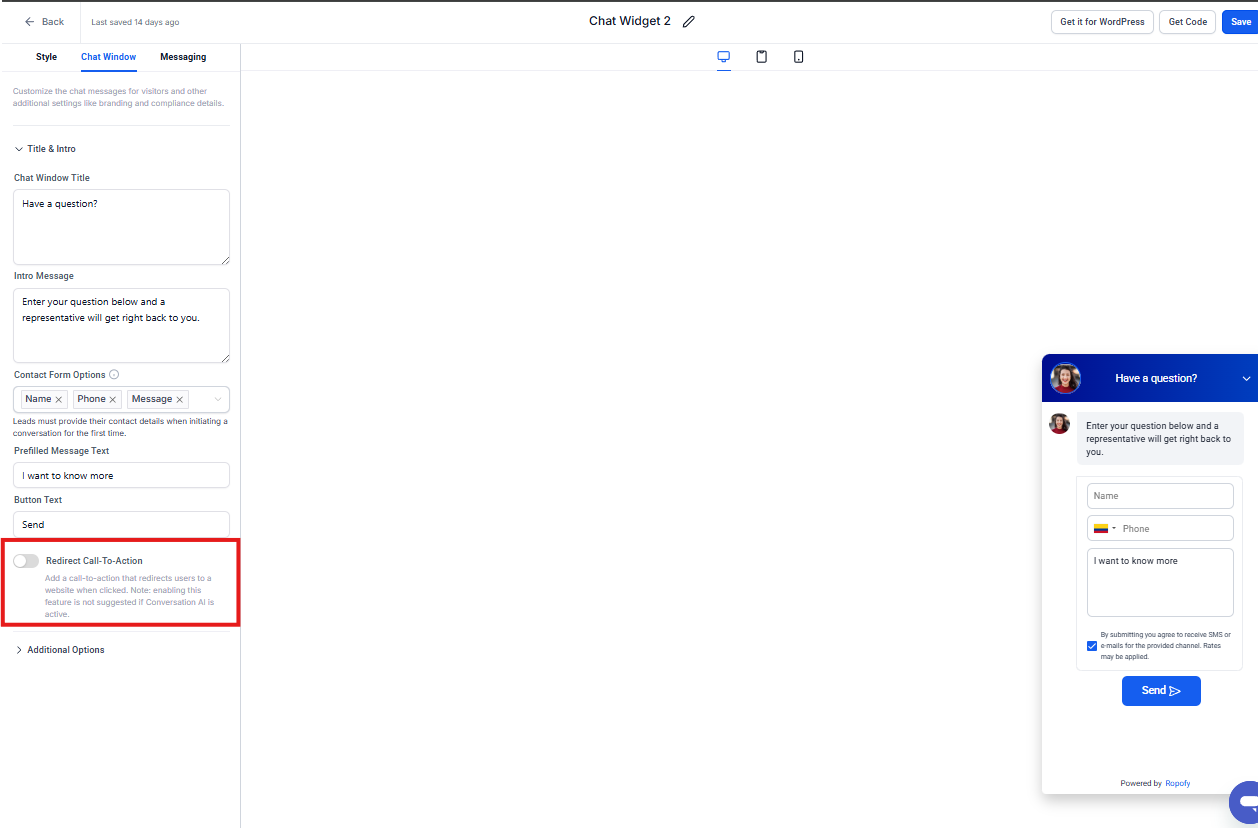Switch to mobile preview icon
Screen dimensions: 1258x828
pyautogui.click(x=798, y=57)
